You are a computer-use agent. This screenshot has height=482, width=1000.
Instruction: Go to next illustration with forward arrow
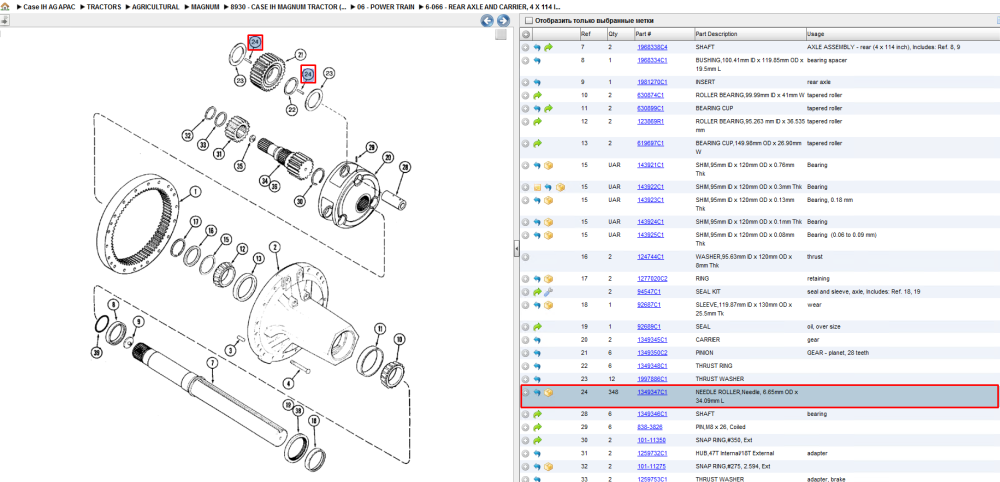503,20
